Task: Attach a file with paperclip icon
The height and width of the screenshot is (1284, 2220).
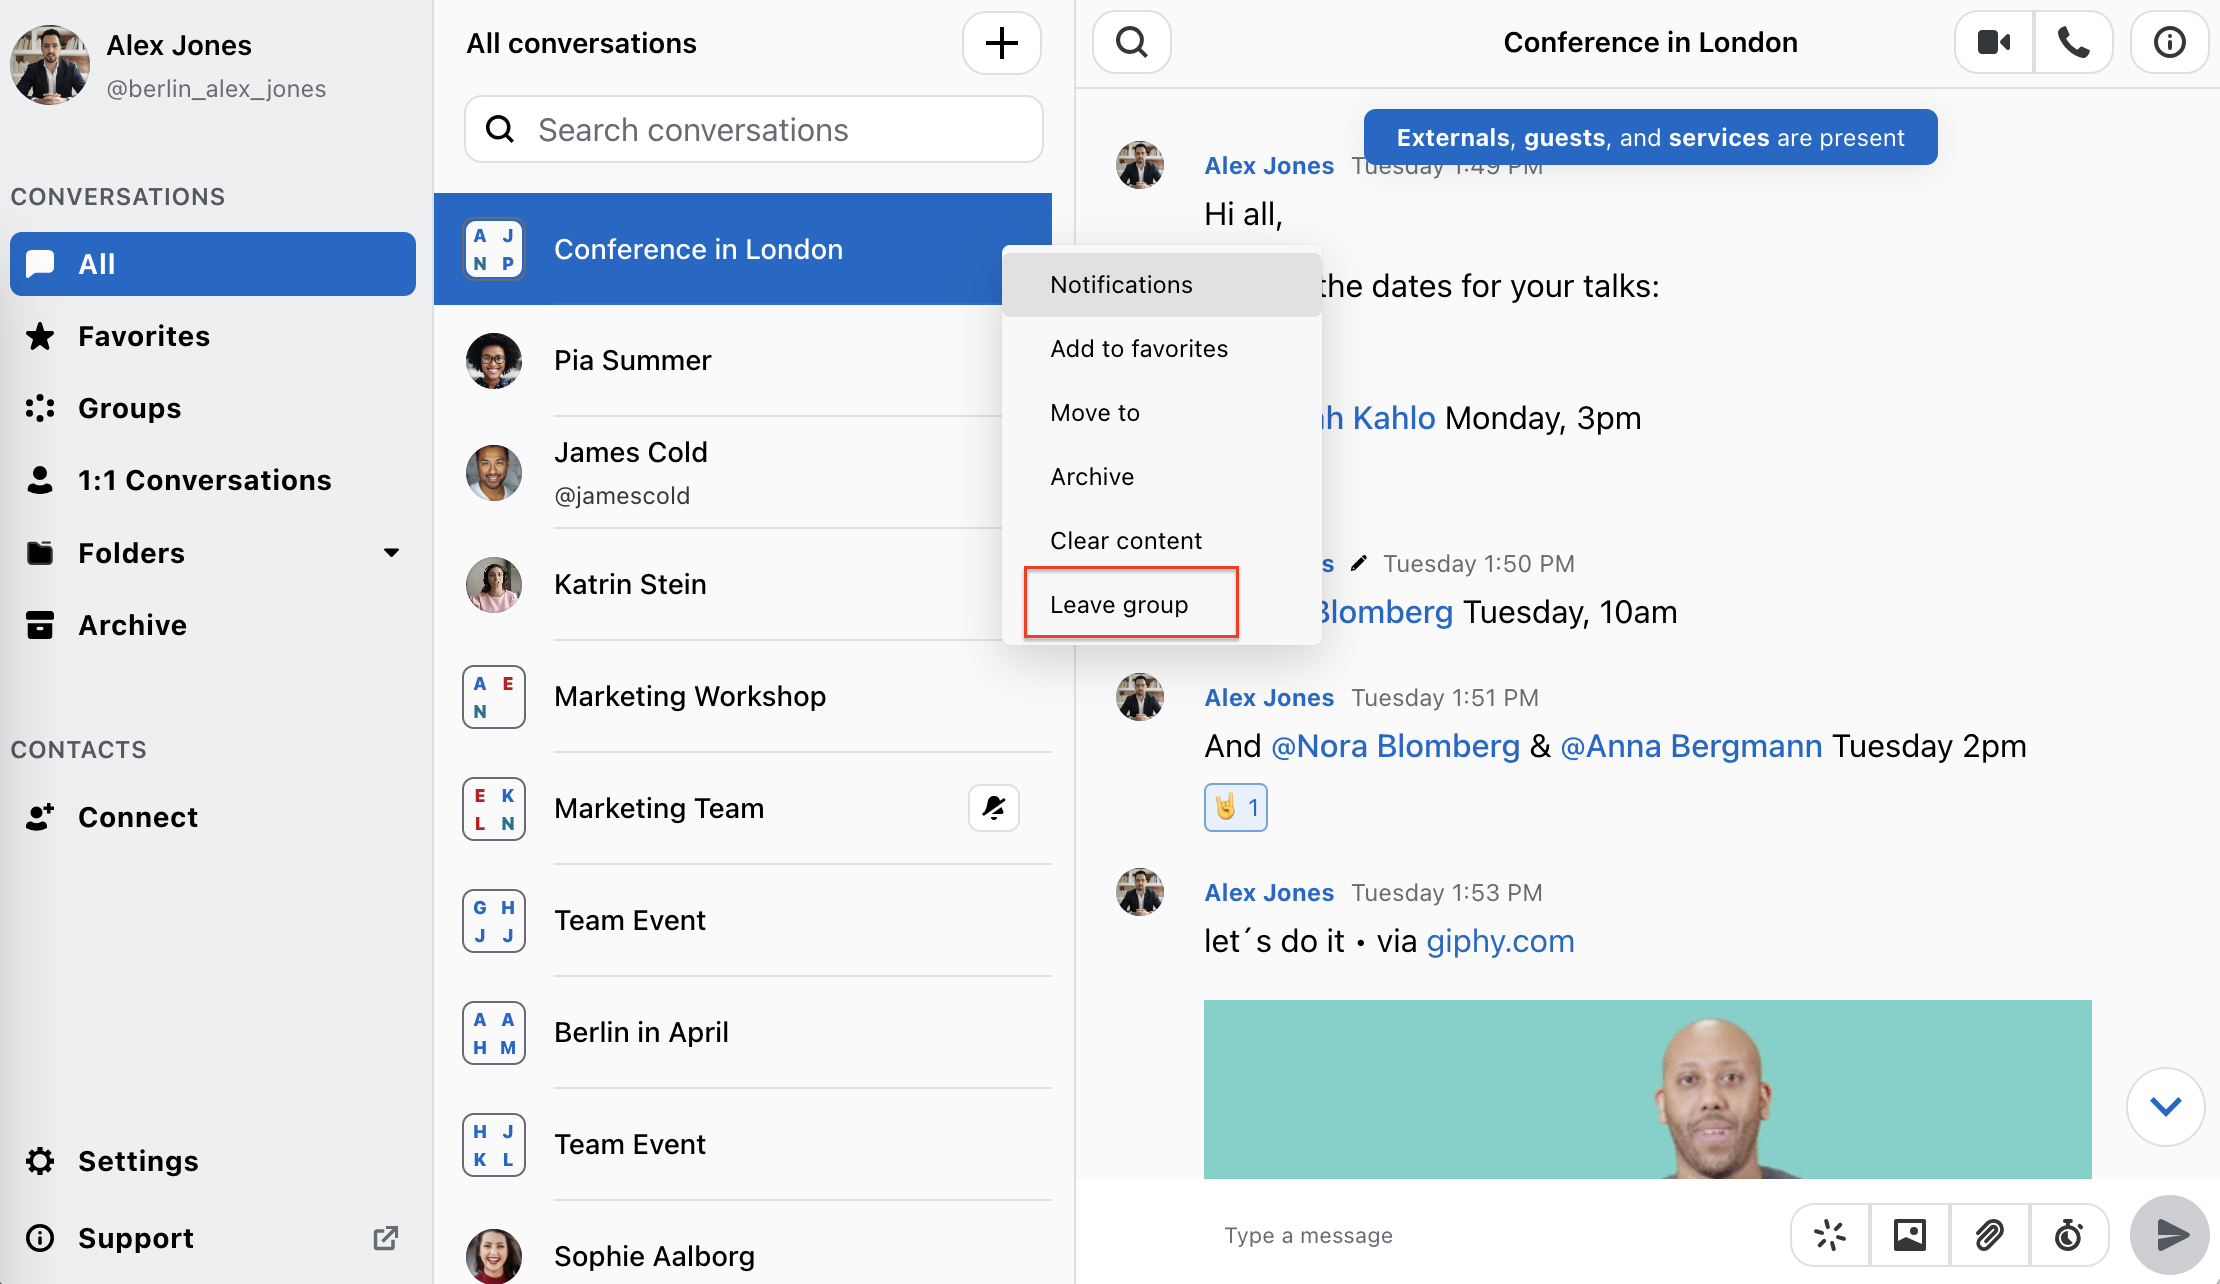Action: click(1990, 1235)
